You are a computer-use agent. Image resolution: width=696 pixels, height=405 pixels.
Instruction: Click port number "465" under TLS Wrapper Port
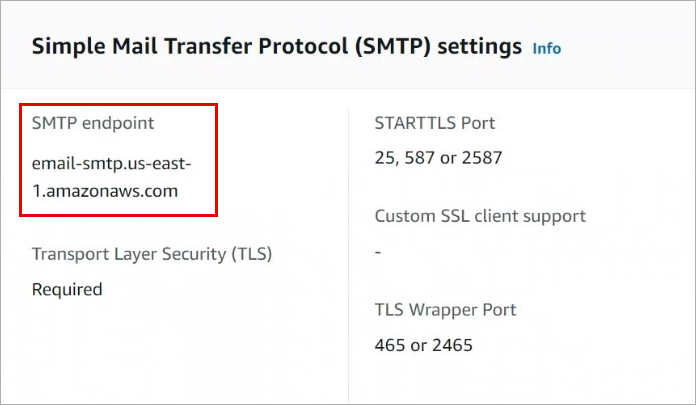click(x=390, y=346)
